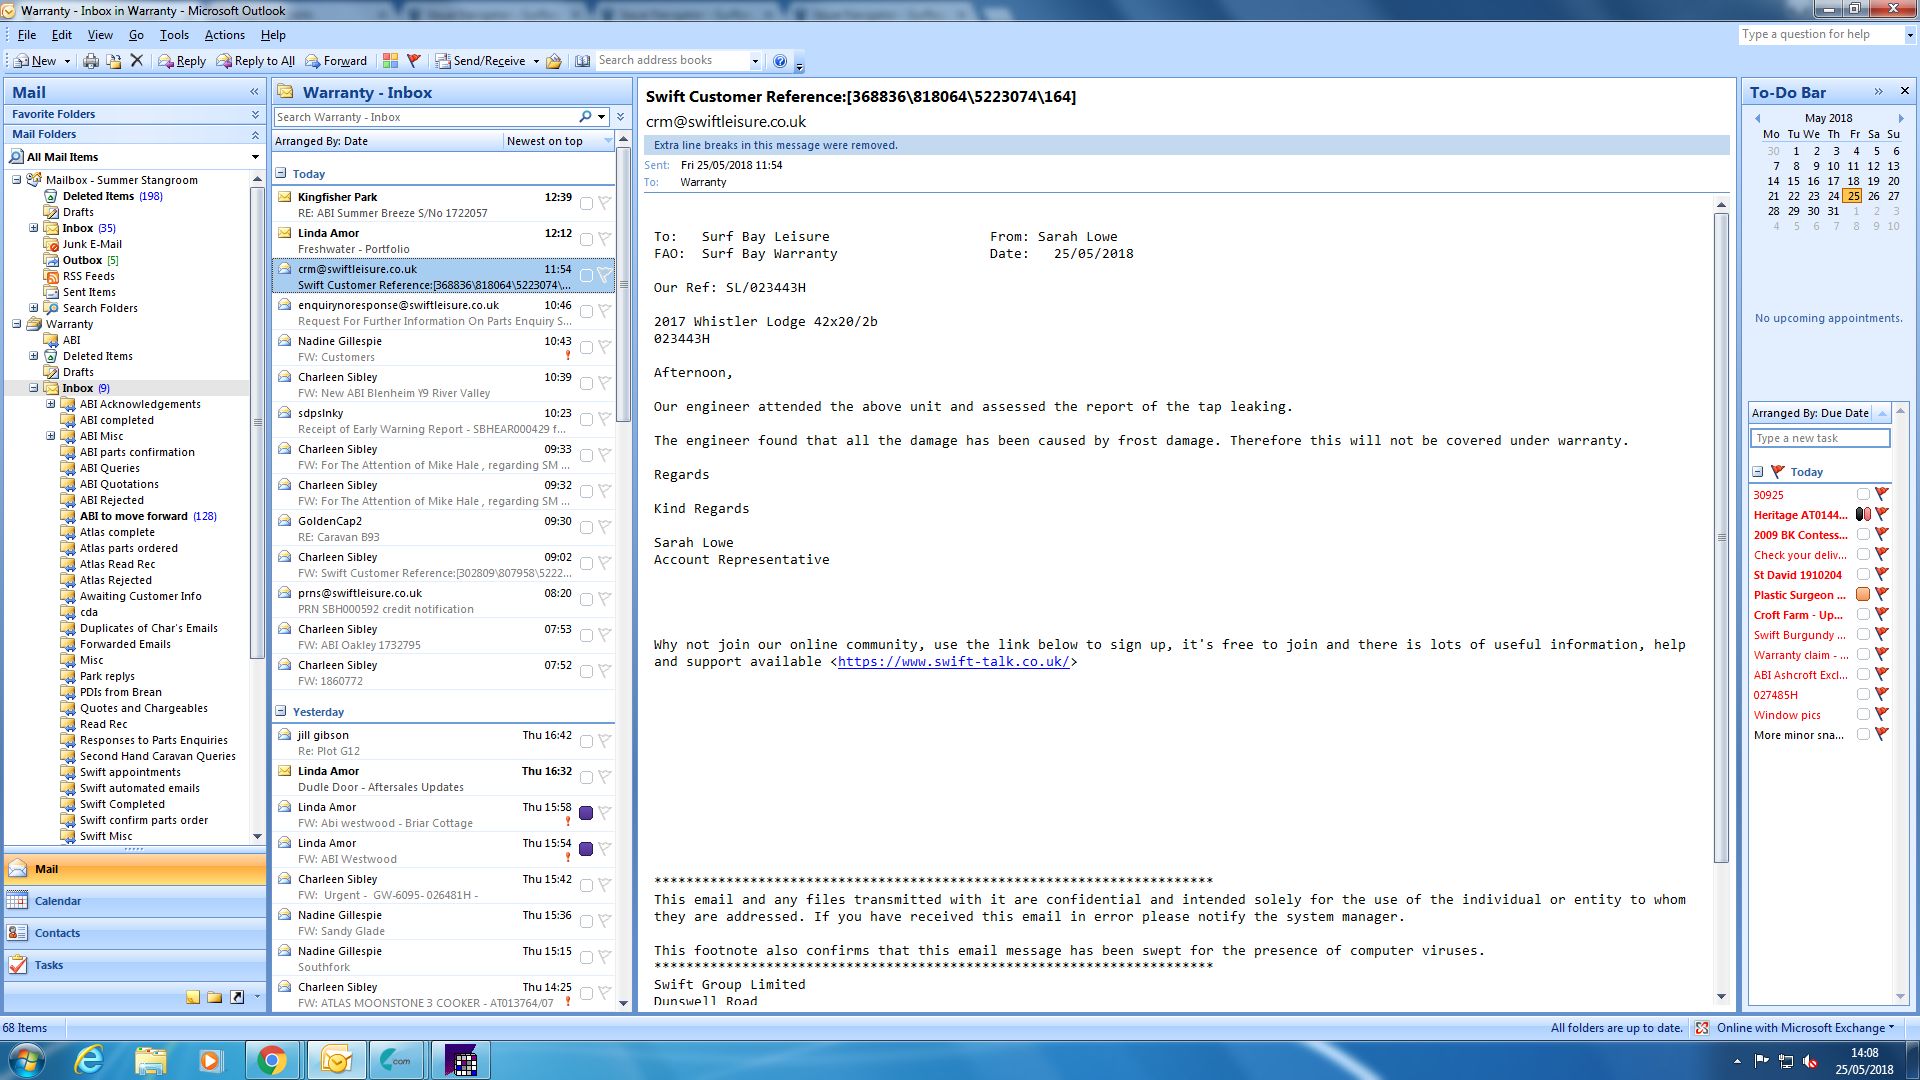Click the Delete (X) toolbar icon

pos(137,61)
